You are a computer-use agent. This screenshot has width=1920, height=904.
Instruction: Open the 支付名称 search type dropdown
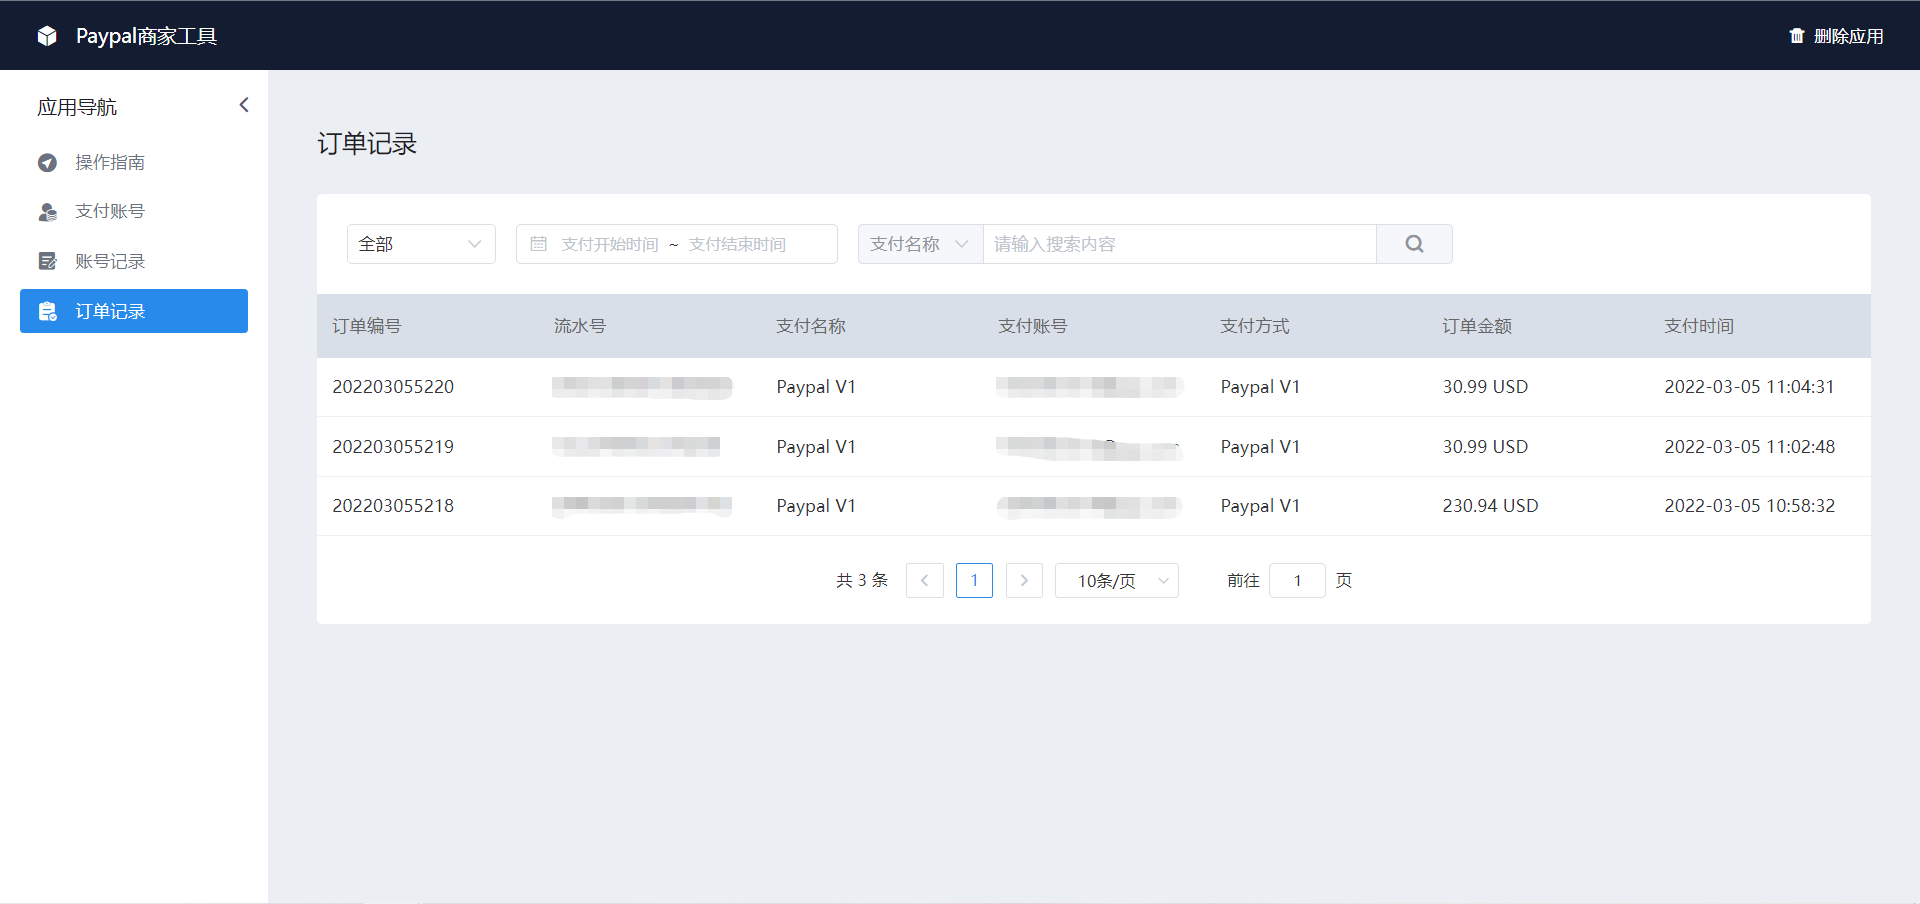click(920, 244)
